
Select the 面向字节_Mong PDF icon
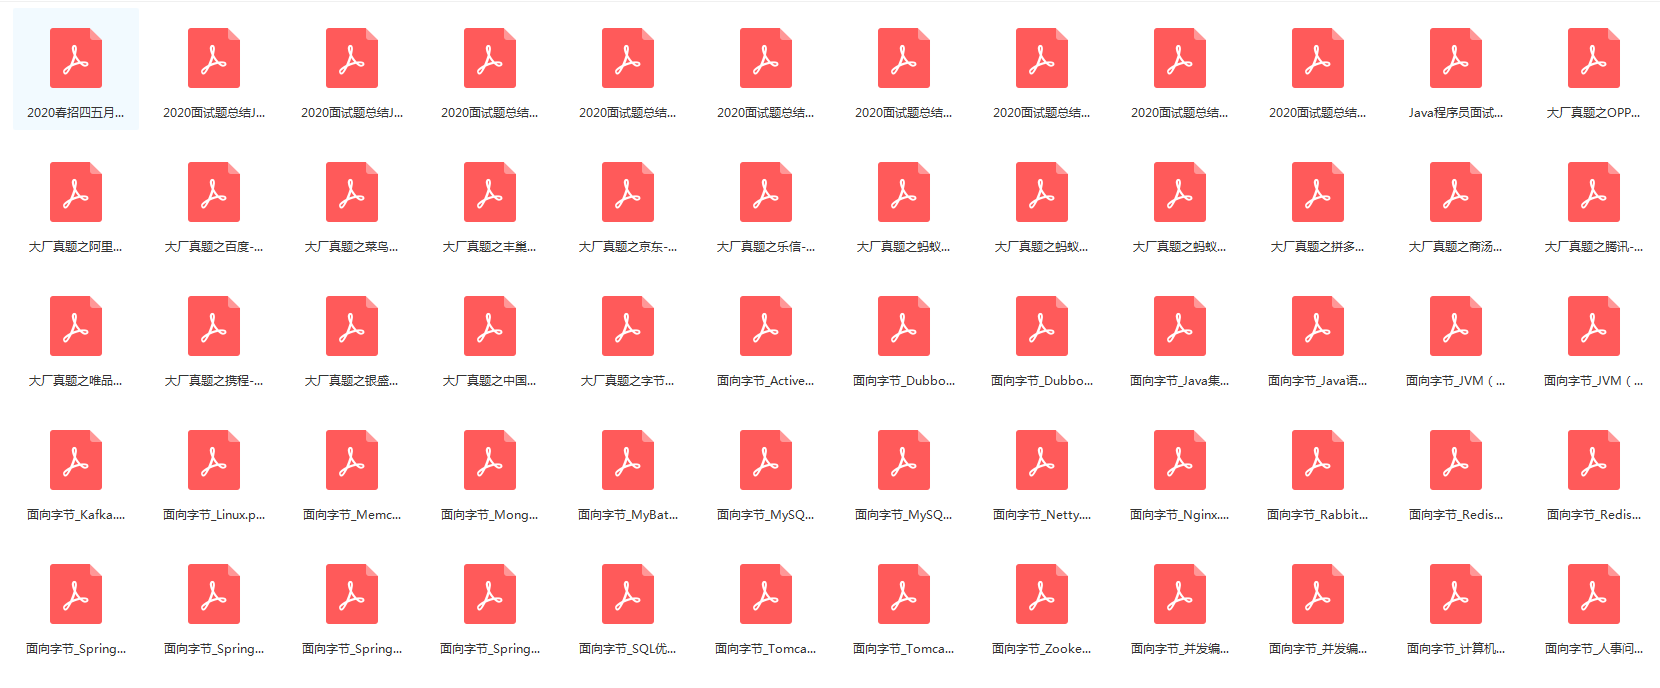[x=490, y=460]
